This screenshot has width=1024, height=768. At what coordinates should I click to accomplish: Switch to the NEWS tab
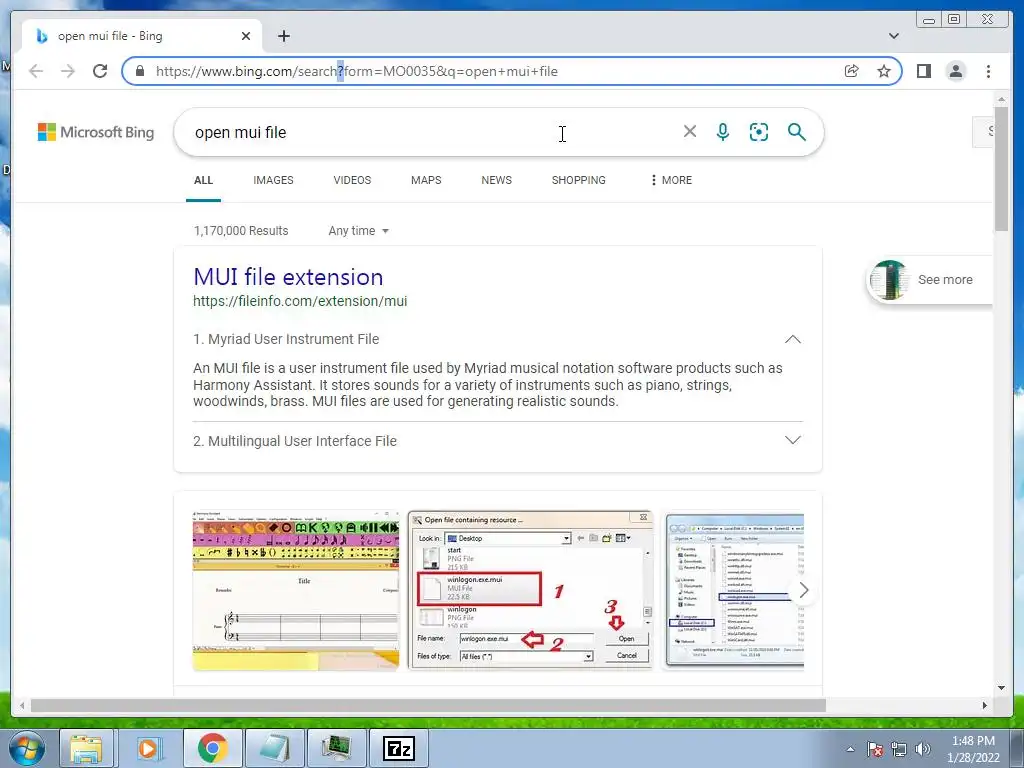[x=496, y=180]
